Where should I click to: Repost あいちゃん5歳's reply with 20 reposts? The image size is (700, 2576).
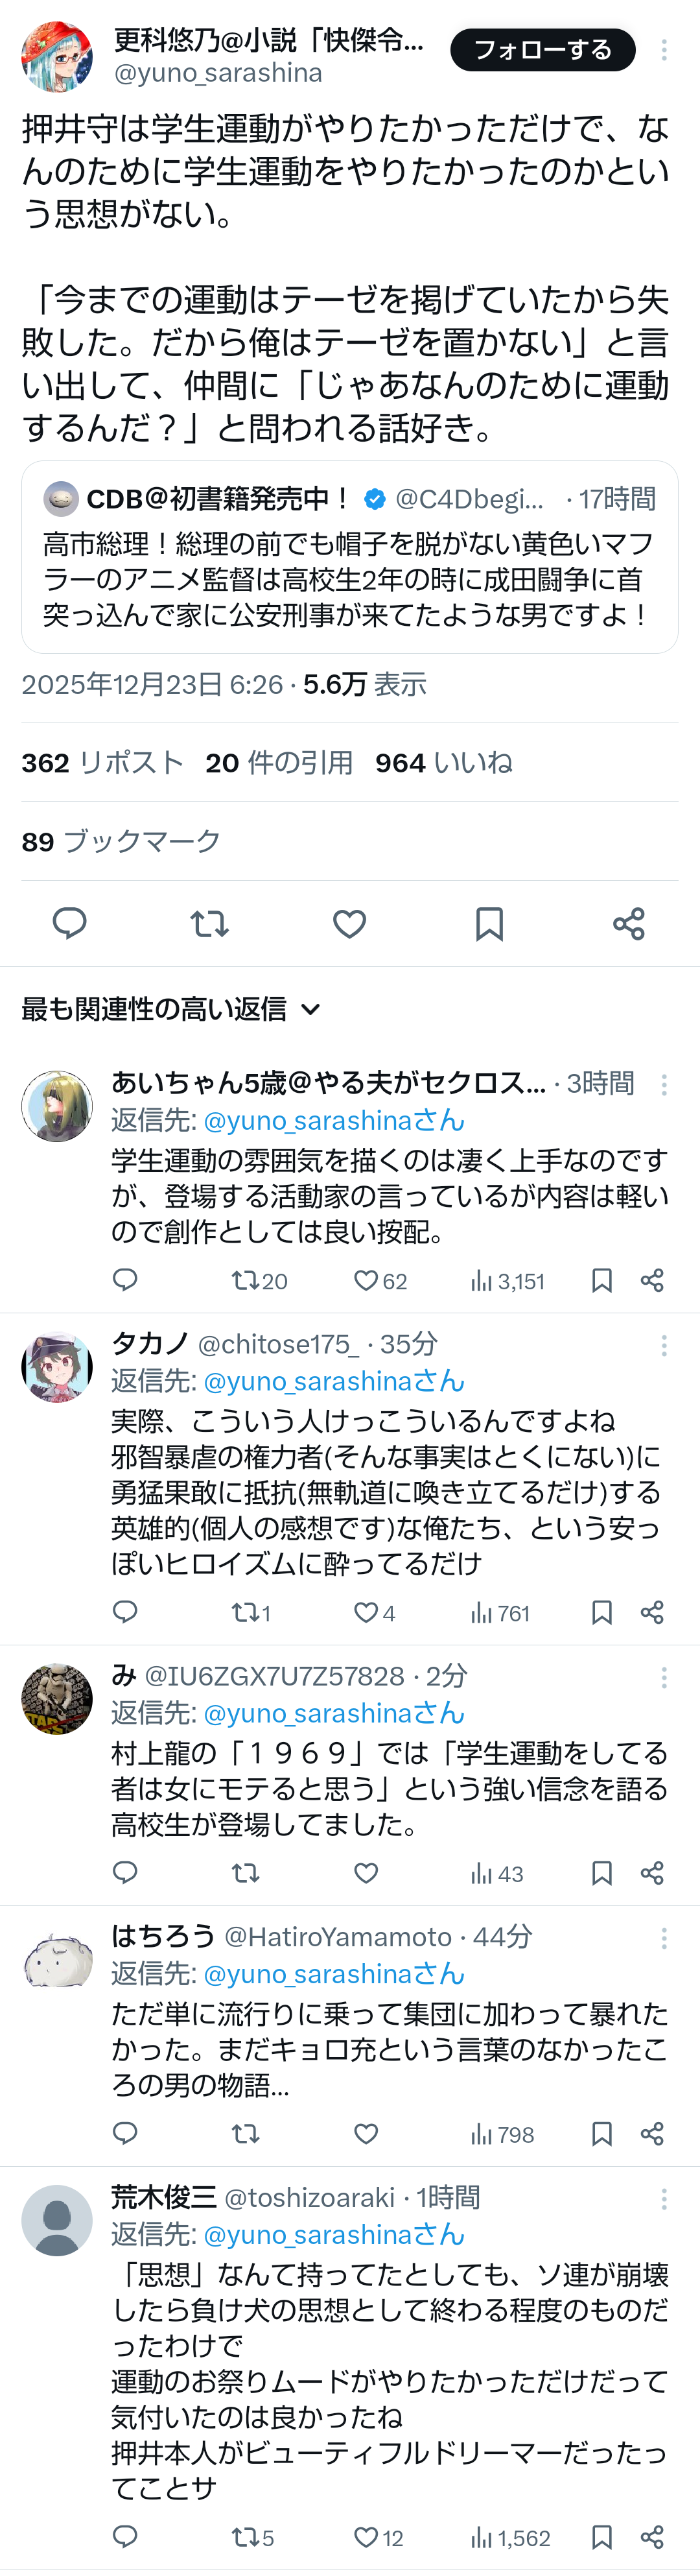coord(246,1280)
